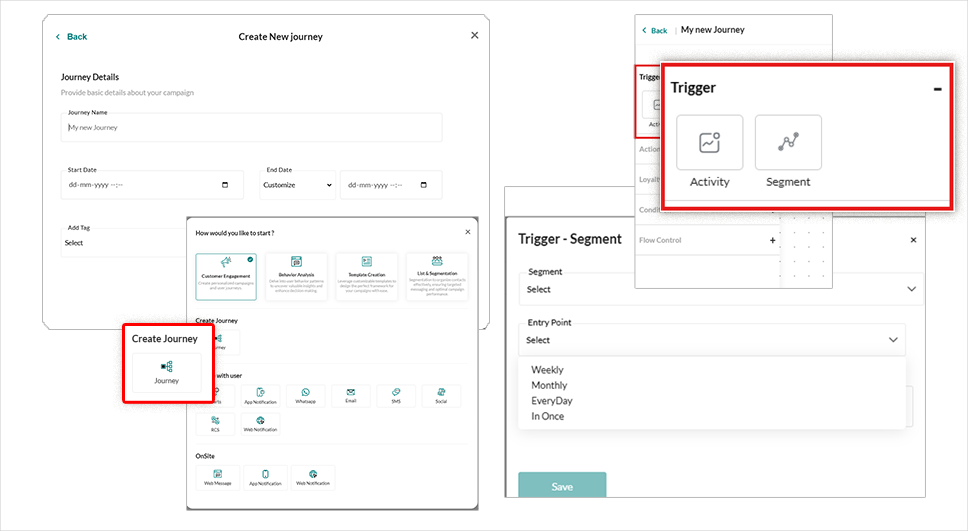Click the Start Date field

pos(152,185)
